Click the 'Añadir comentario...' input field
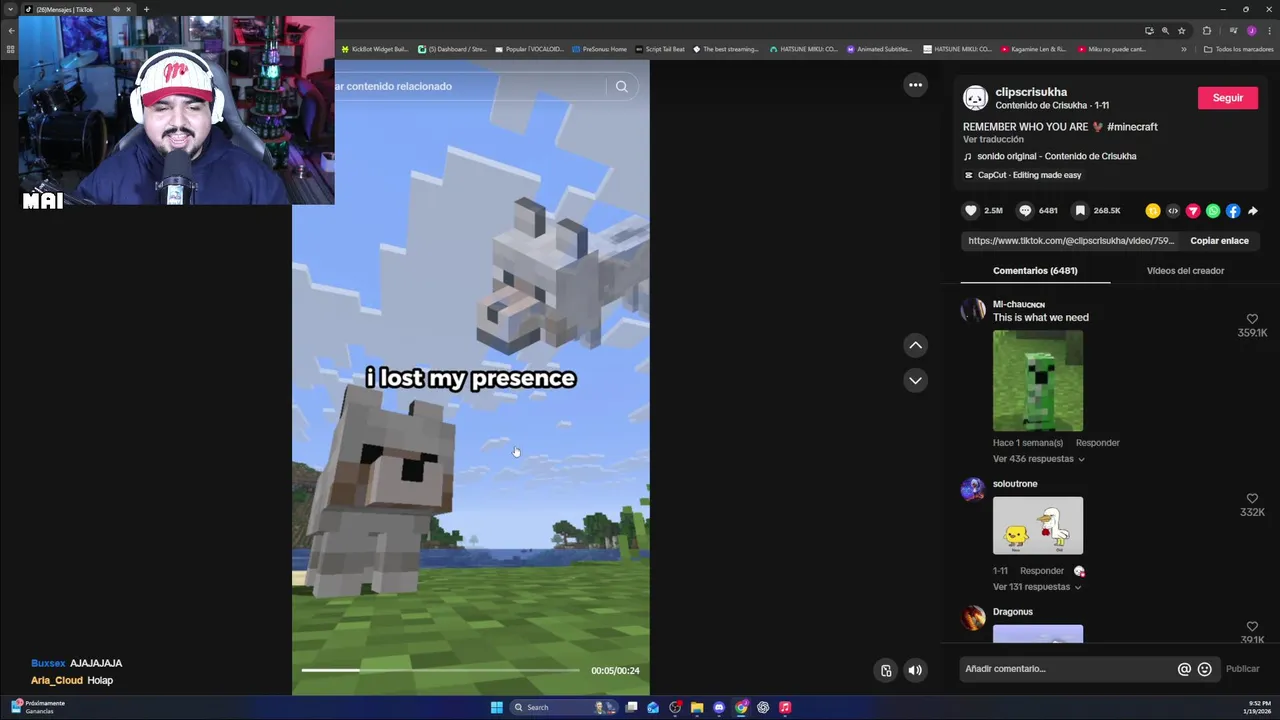The height and width of the screenshot is (720, 1280). (1066, 669)
